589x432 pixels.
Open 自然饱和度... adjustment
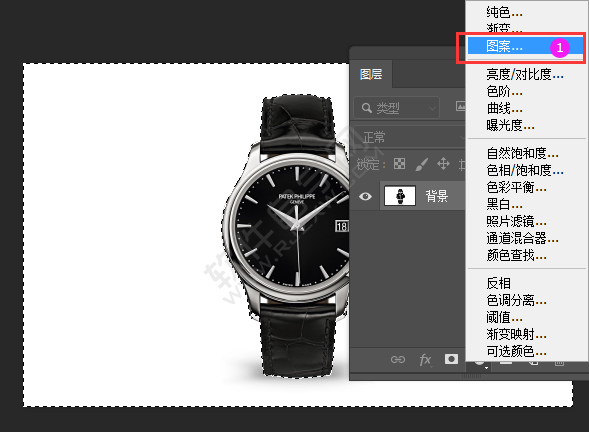click(522, 153)
